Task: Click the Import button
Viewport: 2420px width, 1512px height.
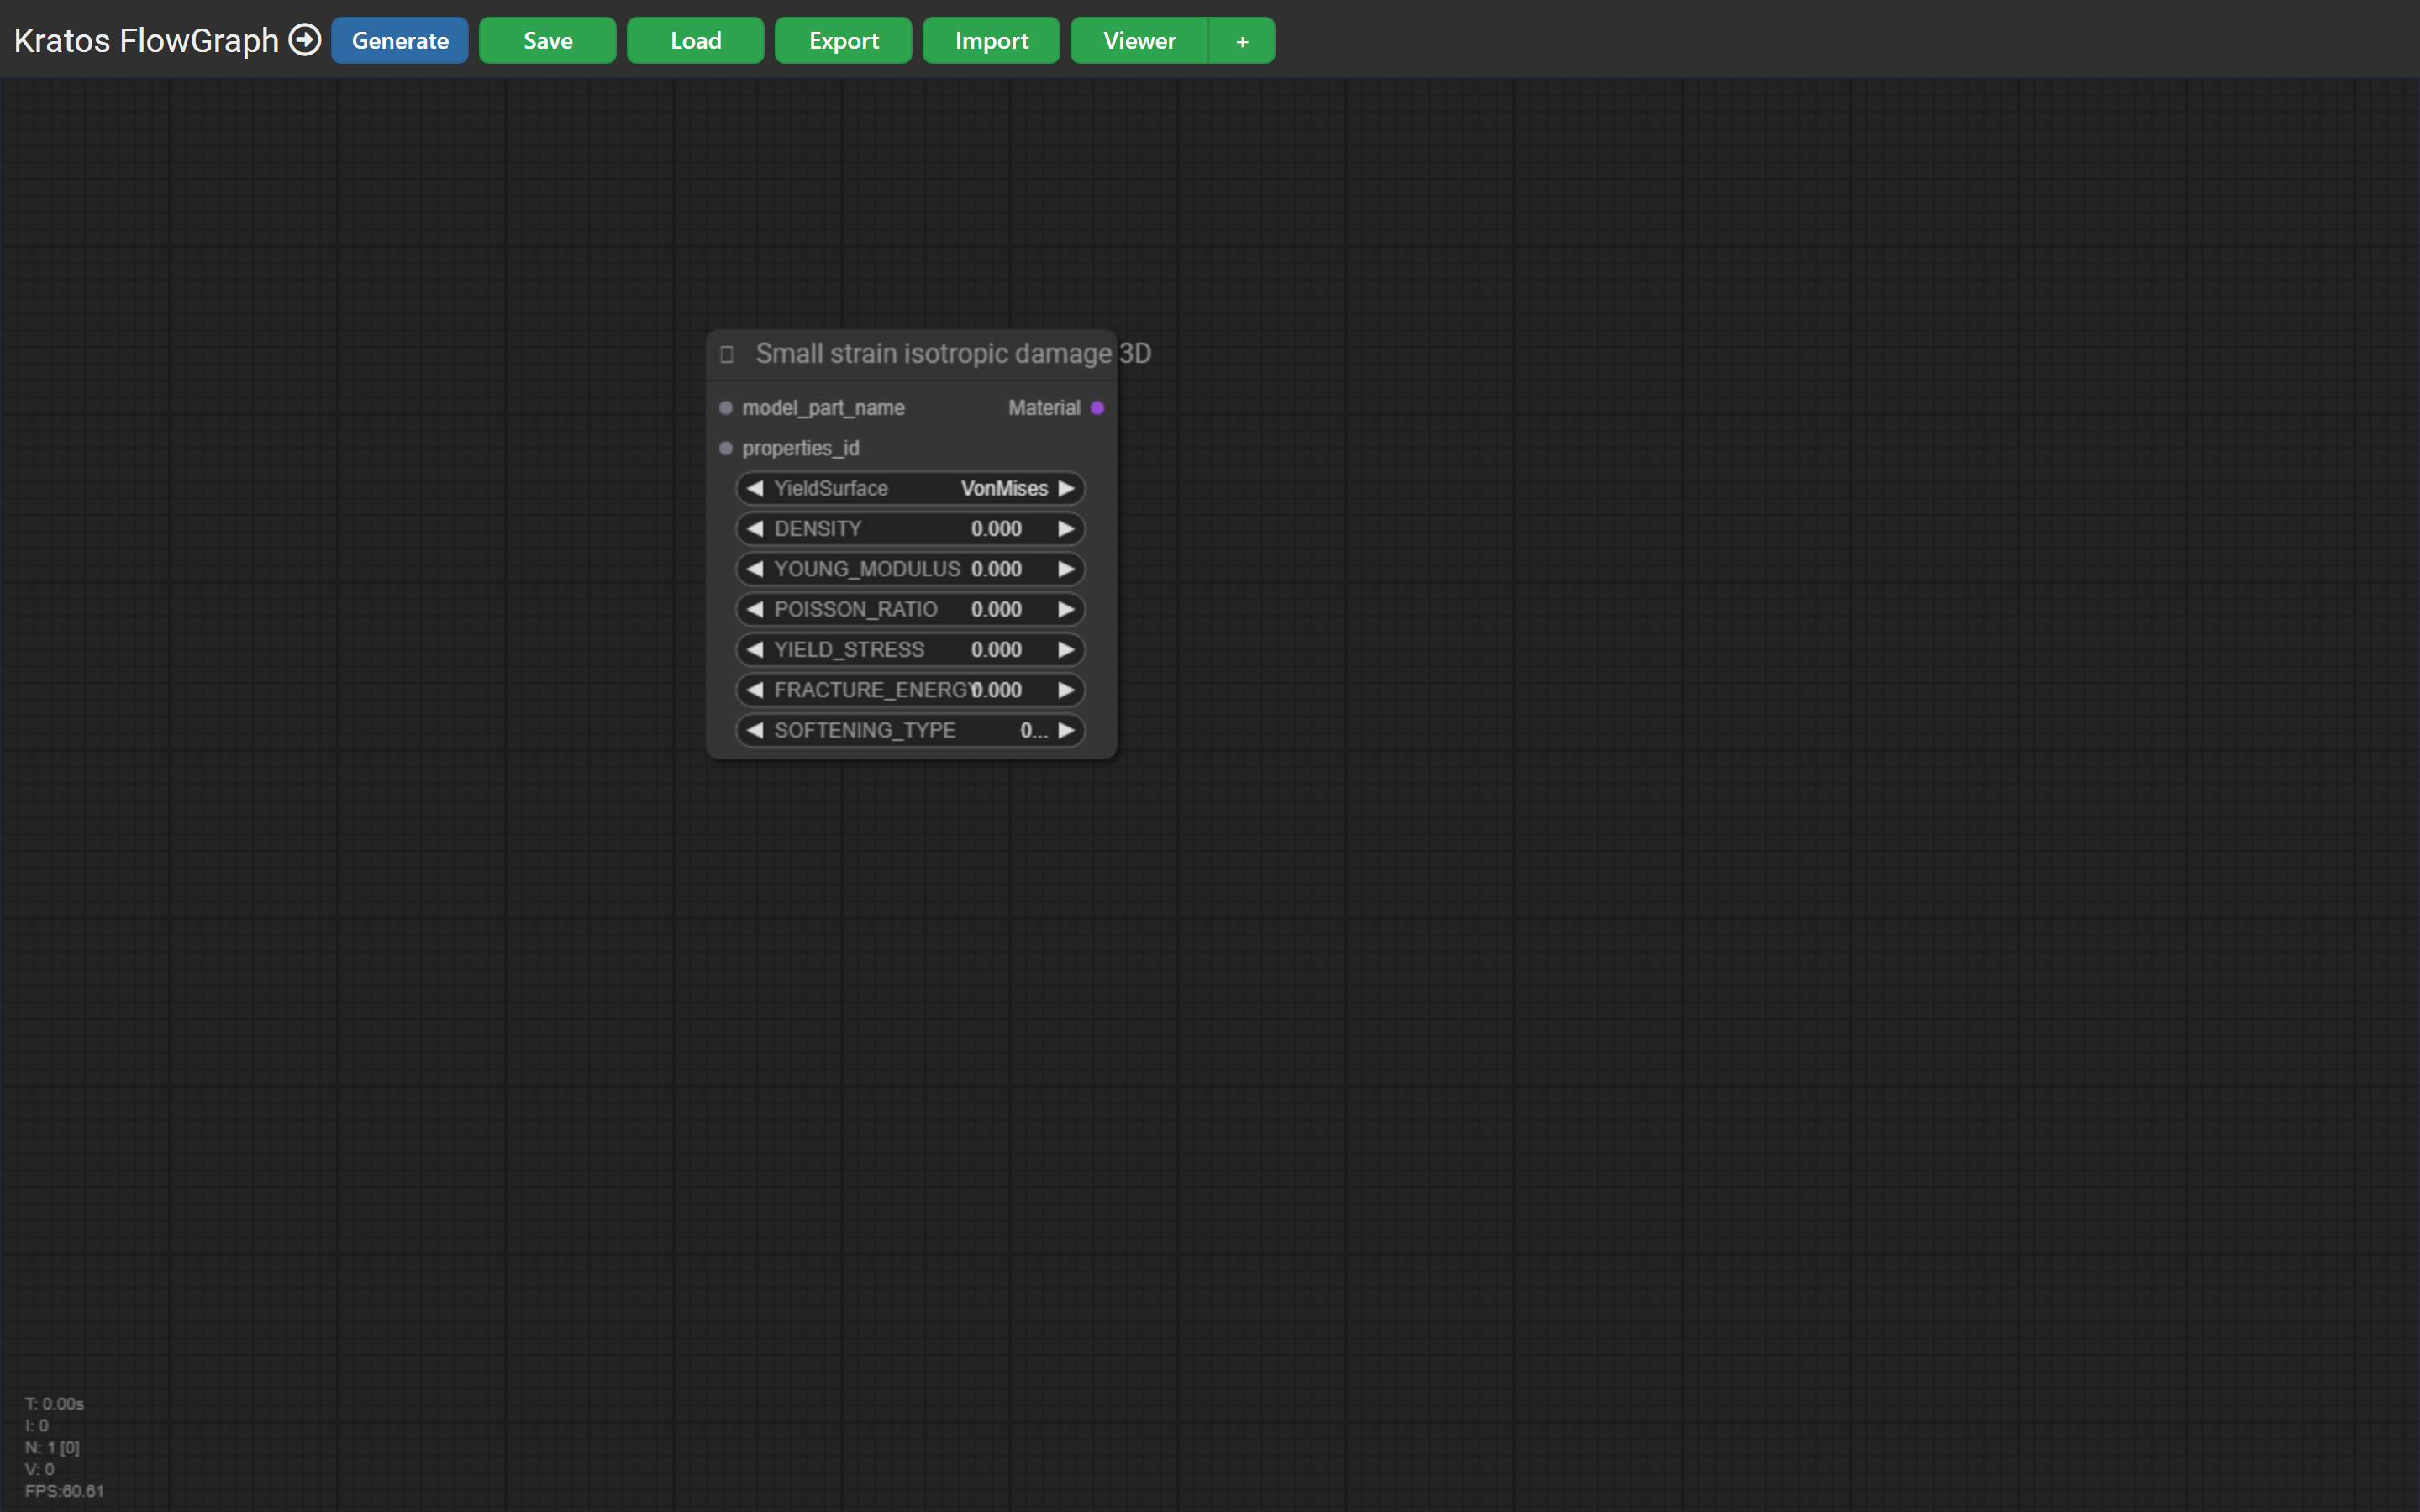Action: point(991,40)
